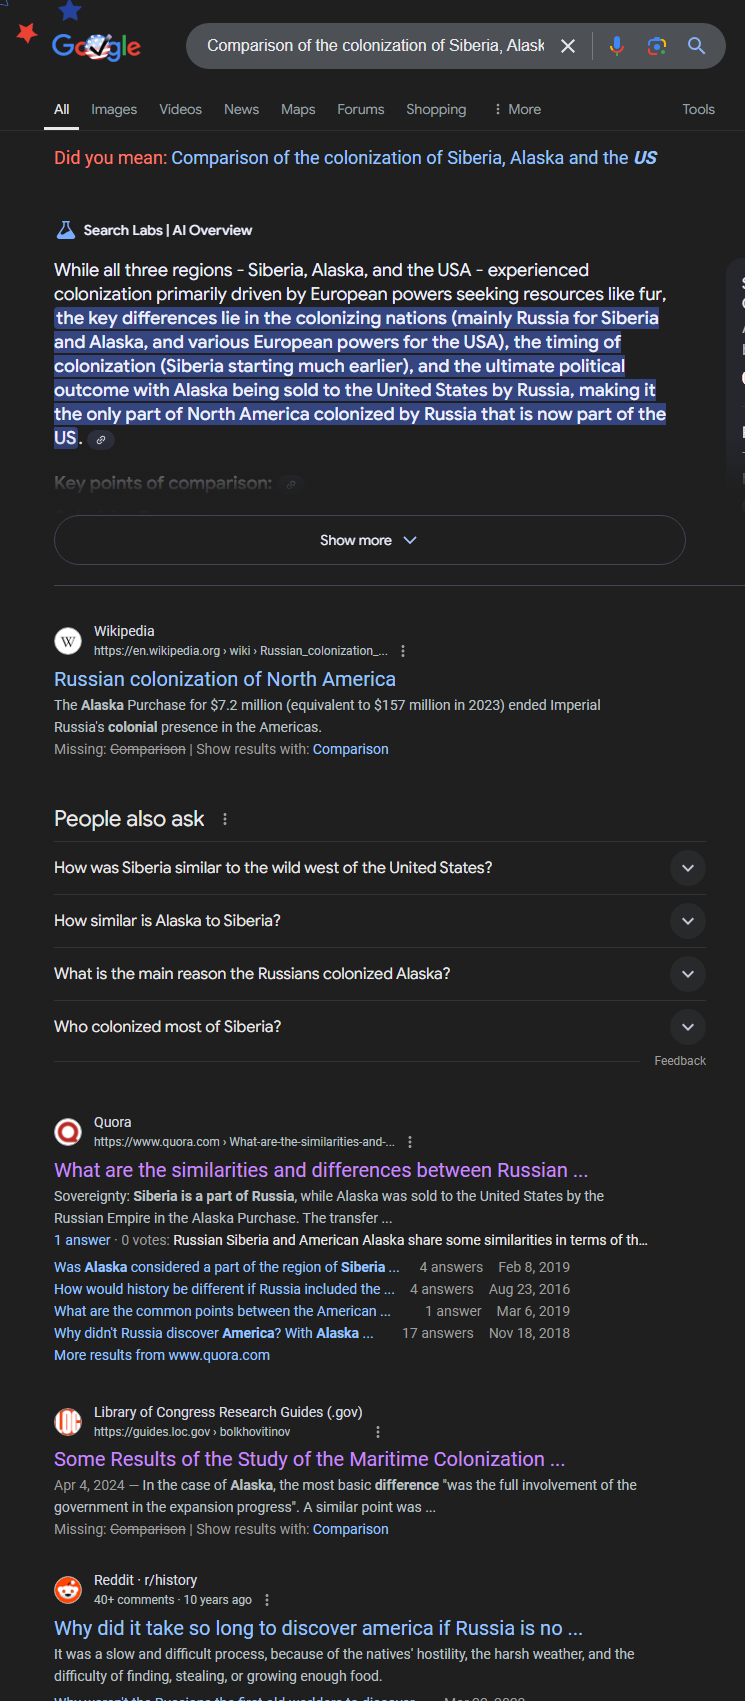This screenshot has height=1701, width=745.
Task: Open People also ask three-dot menu
Action: click(225, 819)
